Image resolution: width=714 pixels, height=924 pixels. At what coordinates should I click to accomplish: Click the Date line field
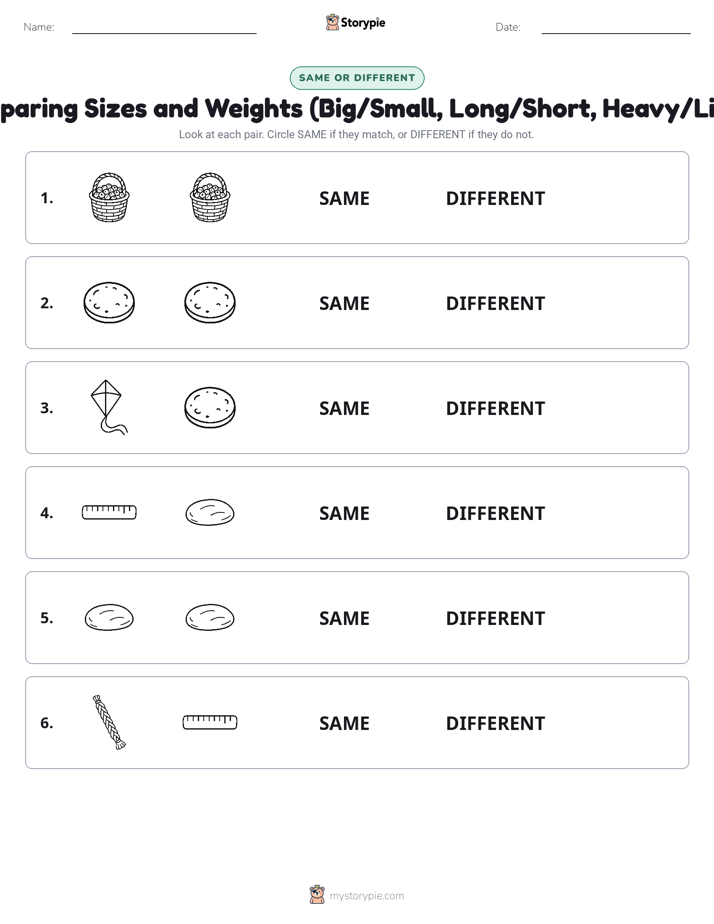[616, 27]
